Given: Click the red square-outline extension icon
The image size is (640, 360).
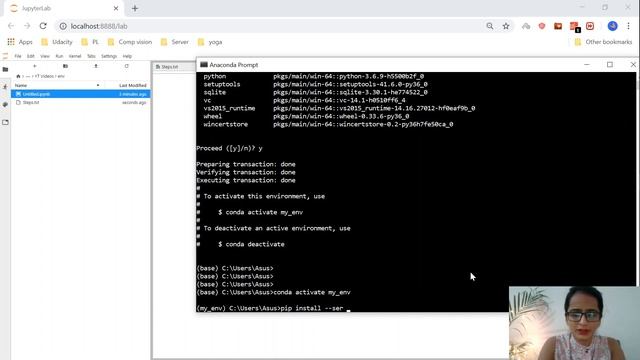Looking at the screenshot, I should pos(590,26).
